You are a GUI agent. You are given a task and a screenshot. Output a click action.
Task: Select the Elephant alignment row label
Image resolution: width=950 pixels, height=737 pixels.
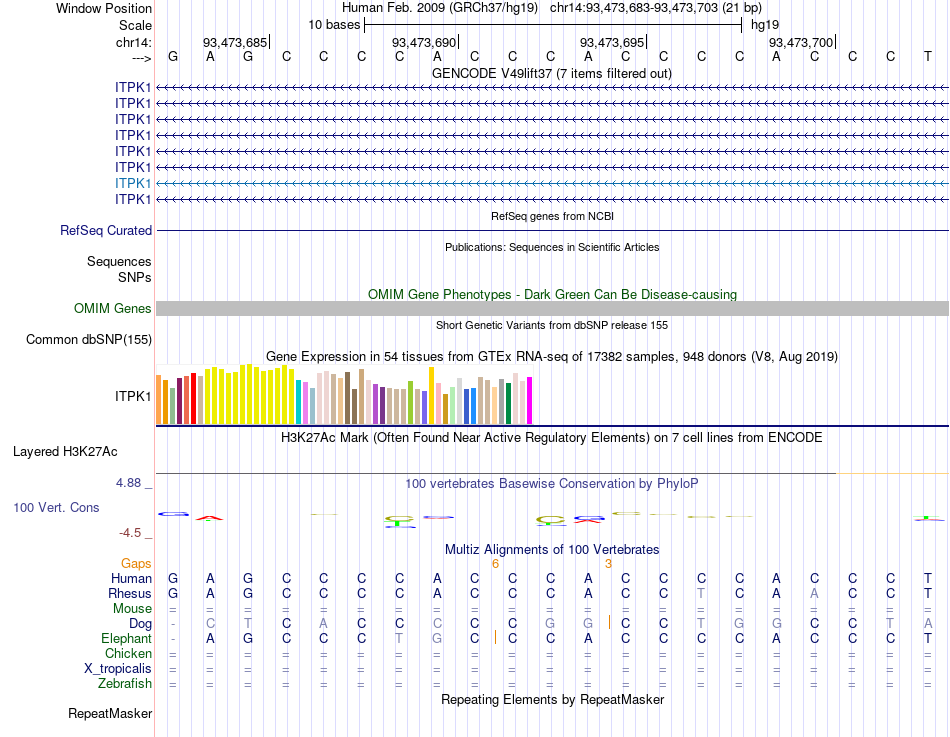coord(127,638)
